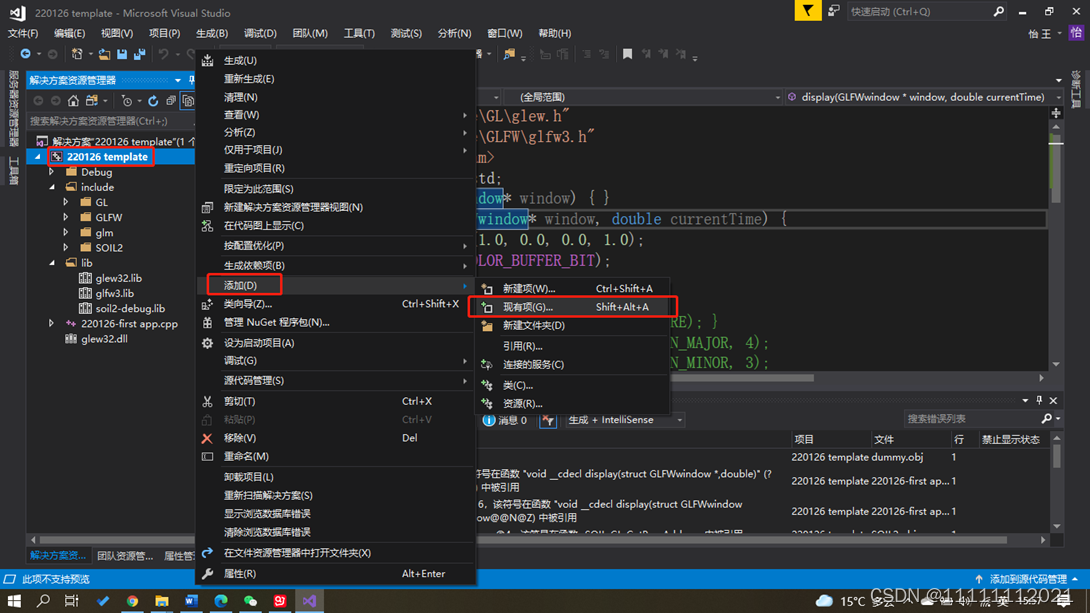This screenshot has width=1090, height=613.
Task: Click the Collapse All icon in Solution Explorer
Action: [x=171, y=101]
